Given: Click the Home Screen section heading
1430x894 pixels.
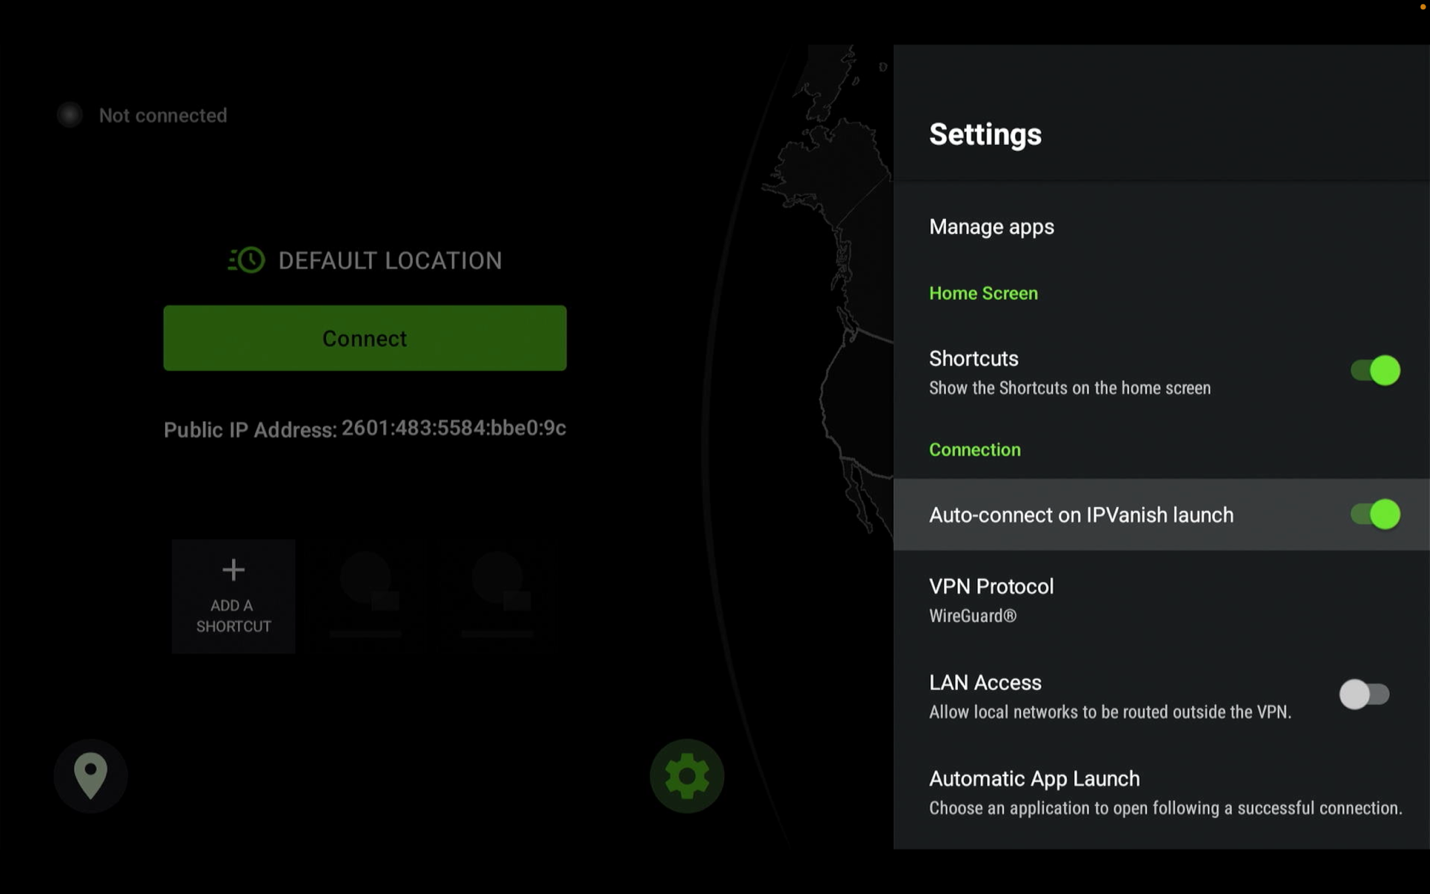Looking at the screenshot, I should tap(983, 293).
